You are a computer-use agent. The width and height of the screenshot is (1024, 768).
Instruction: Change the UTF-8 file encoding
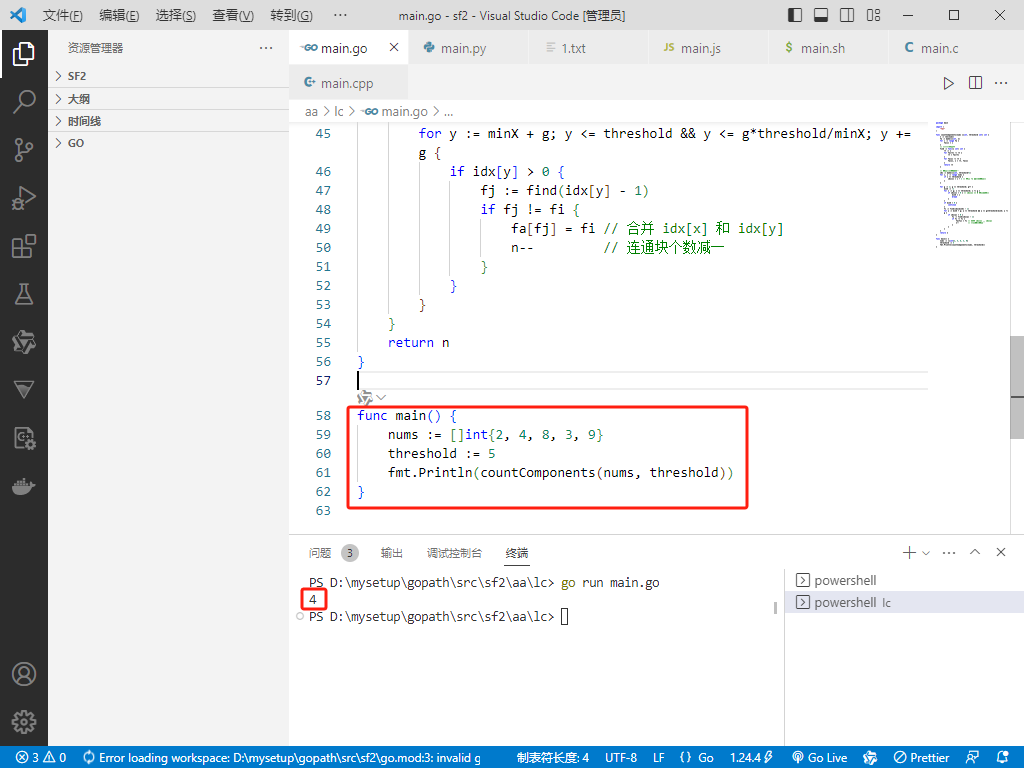(x=620, y=758)
